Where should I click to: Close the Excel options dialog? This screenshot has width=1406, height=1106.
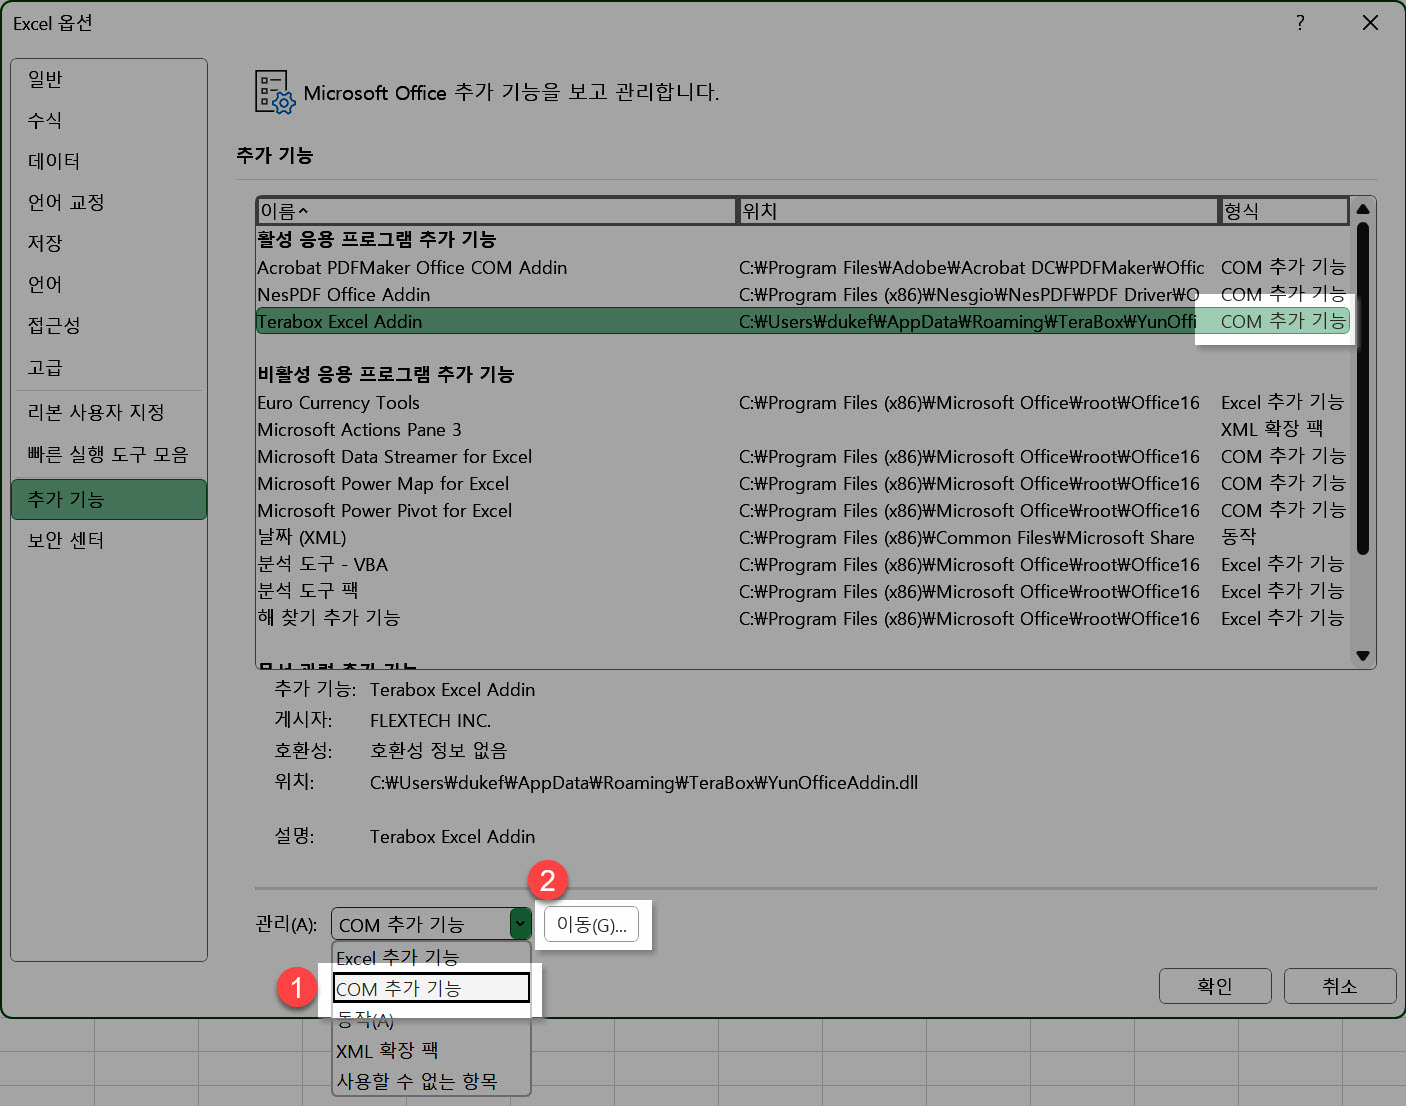tap(1370, 22)
